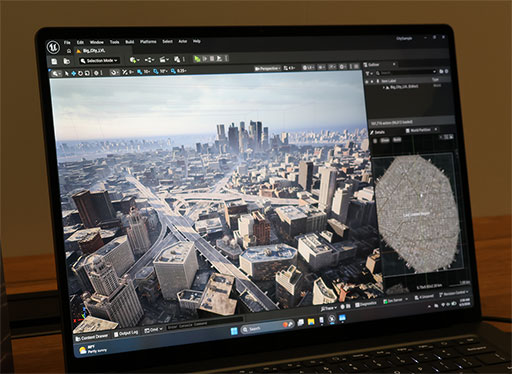Open the Build menu
Image resolution: width=512 pixels, height=374 pixels.
130,42
